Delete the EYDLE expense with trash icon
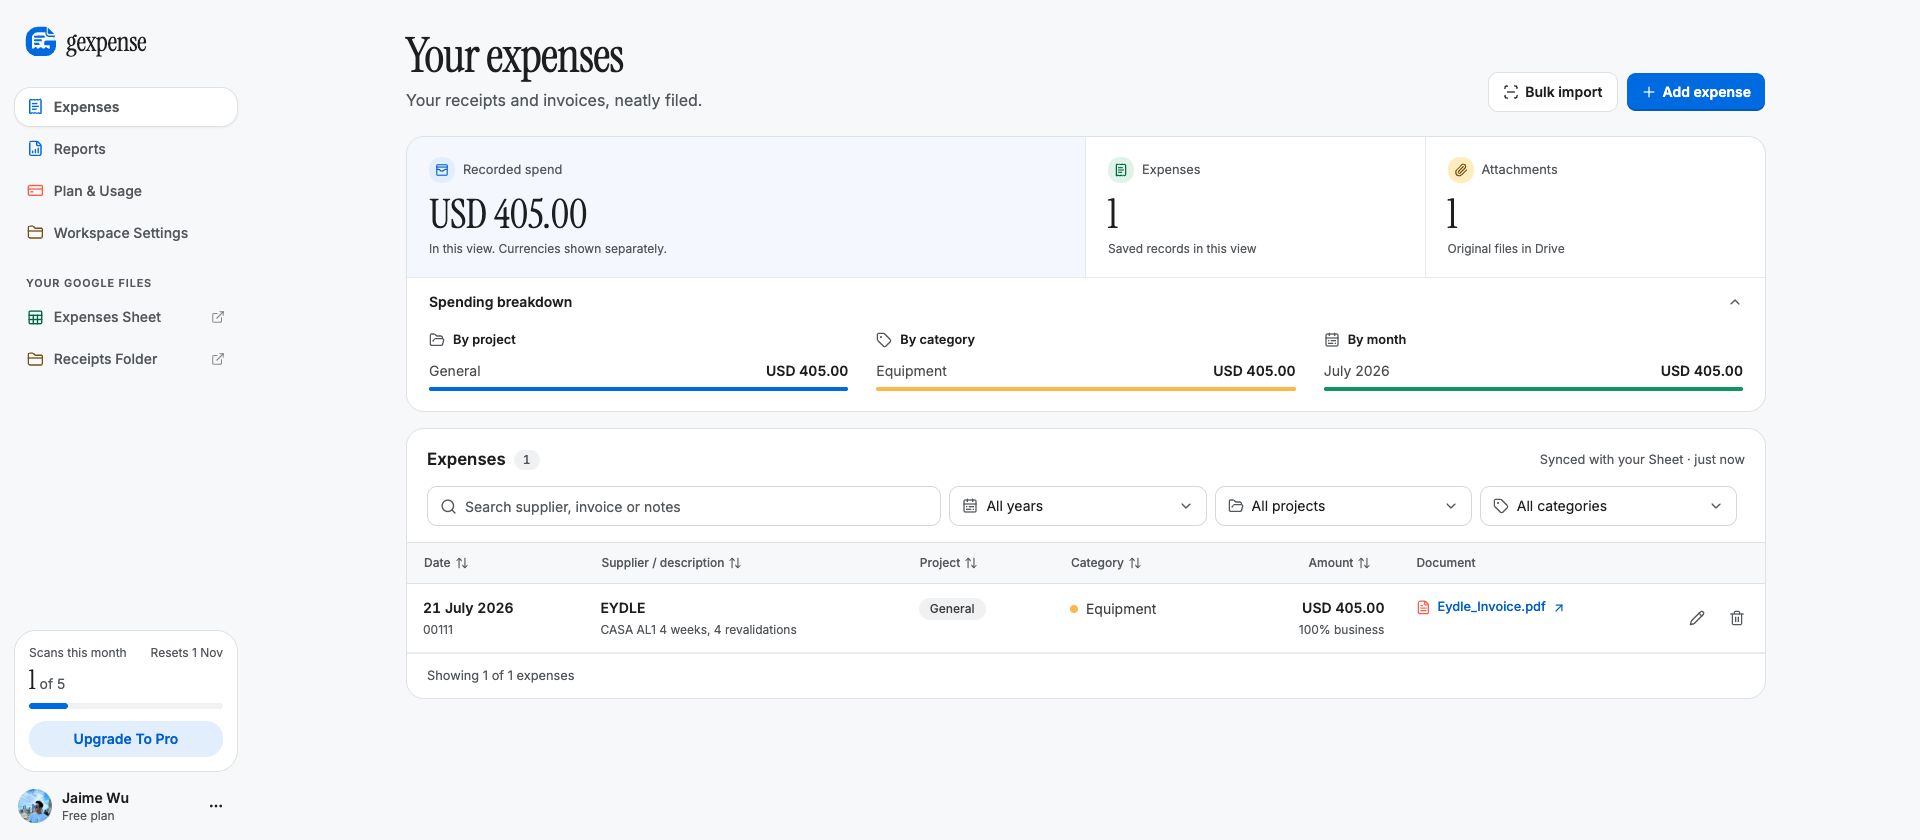This screenshot has height=840, width=1920. [x=1737, y=618]
